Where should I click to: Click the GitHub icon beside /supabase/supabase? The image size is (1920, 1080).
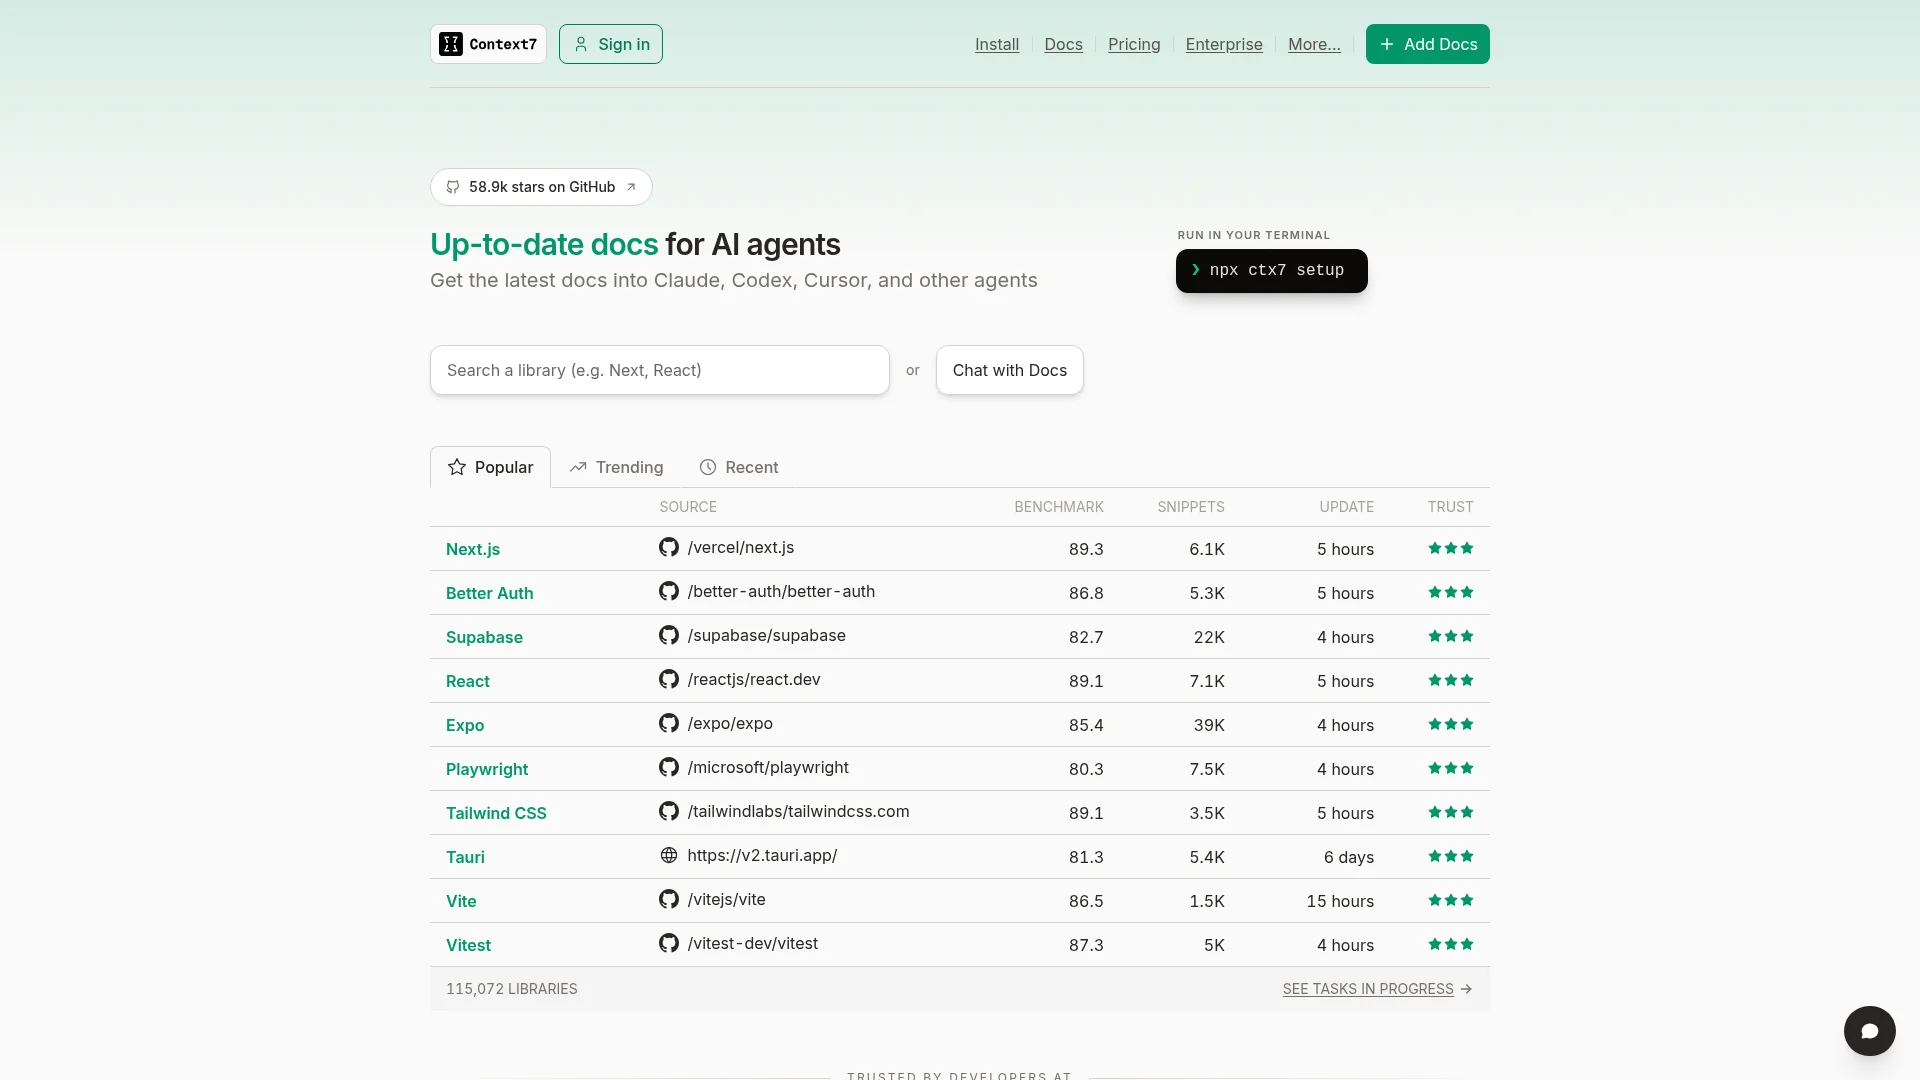(x=669, y=635)
